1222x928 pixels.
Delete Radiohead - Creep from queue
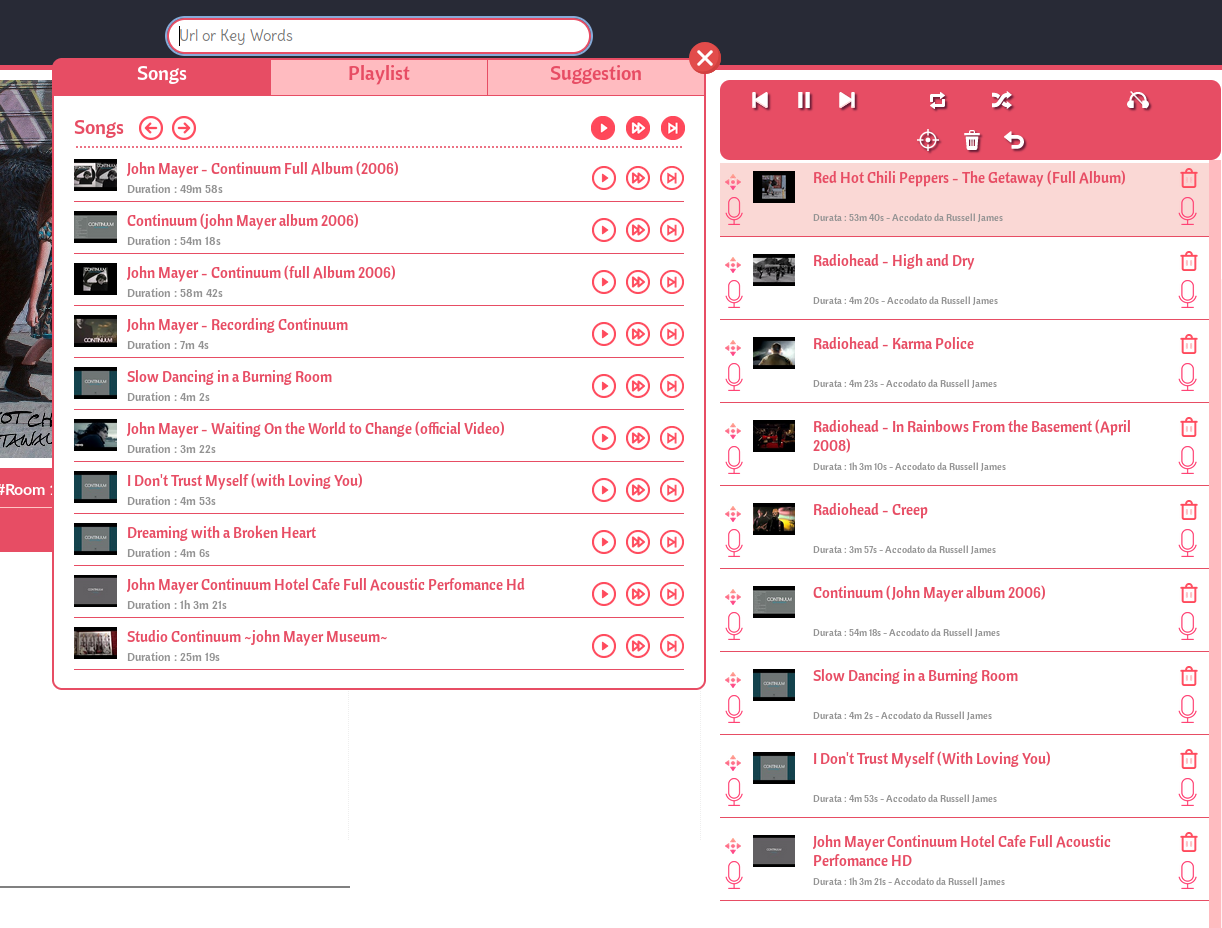point(1189,511)
